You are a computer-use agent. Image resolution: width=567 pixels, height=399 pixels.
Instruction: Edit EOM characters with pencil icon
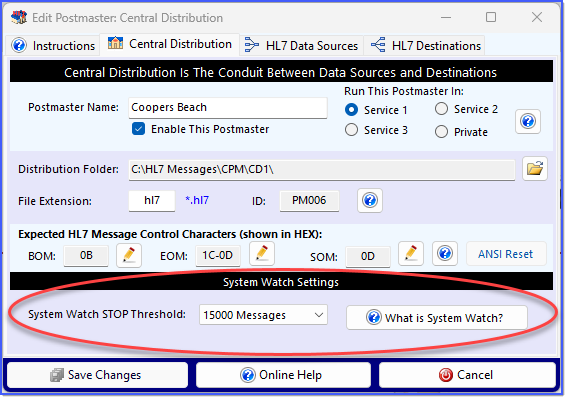click(262, 253)
